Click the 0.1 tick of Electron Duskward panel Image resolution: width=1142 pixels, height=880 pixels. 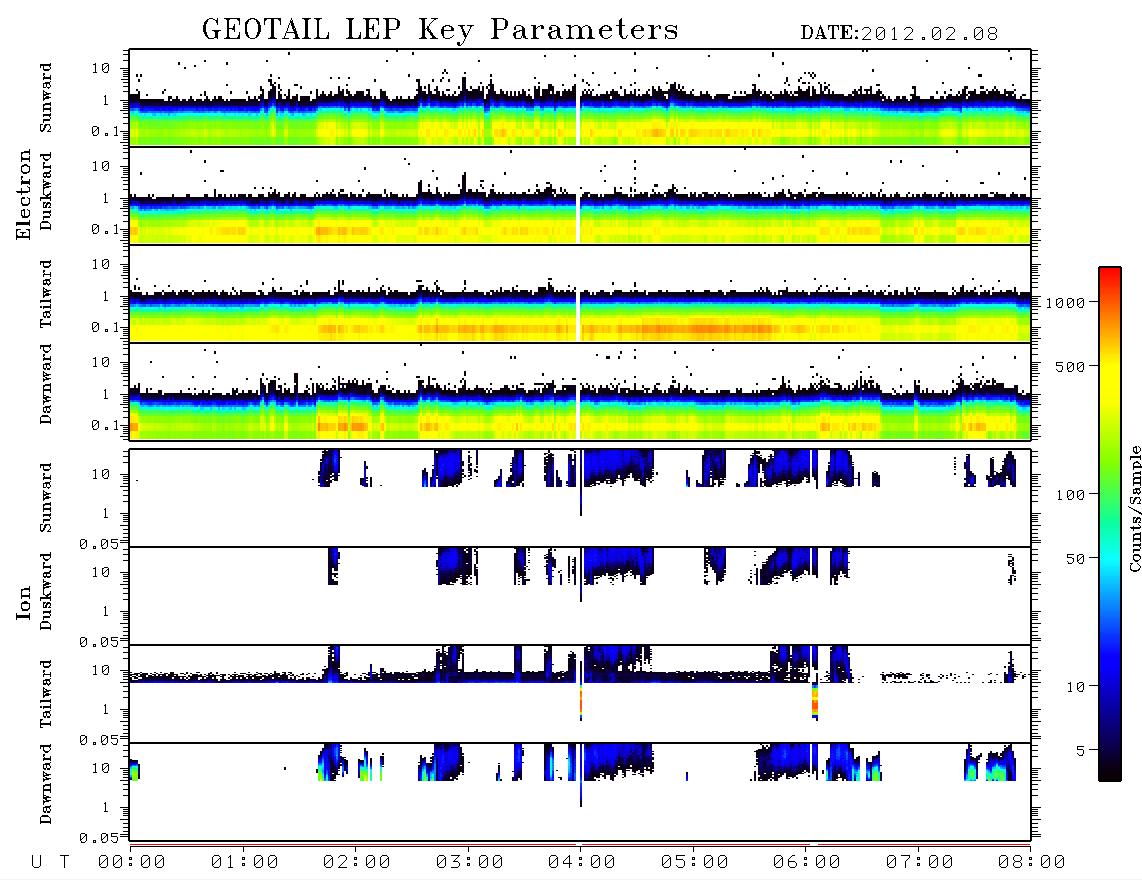tap(108, 229)
